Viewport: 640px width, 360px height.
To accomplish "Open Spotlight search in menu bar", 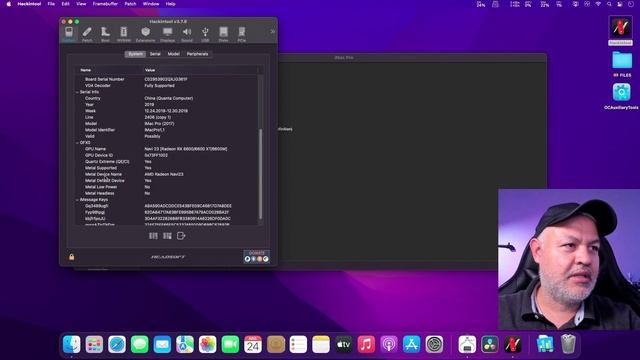I will [x=609, y=4].
